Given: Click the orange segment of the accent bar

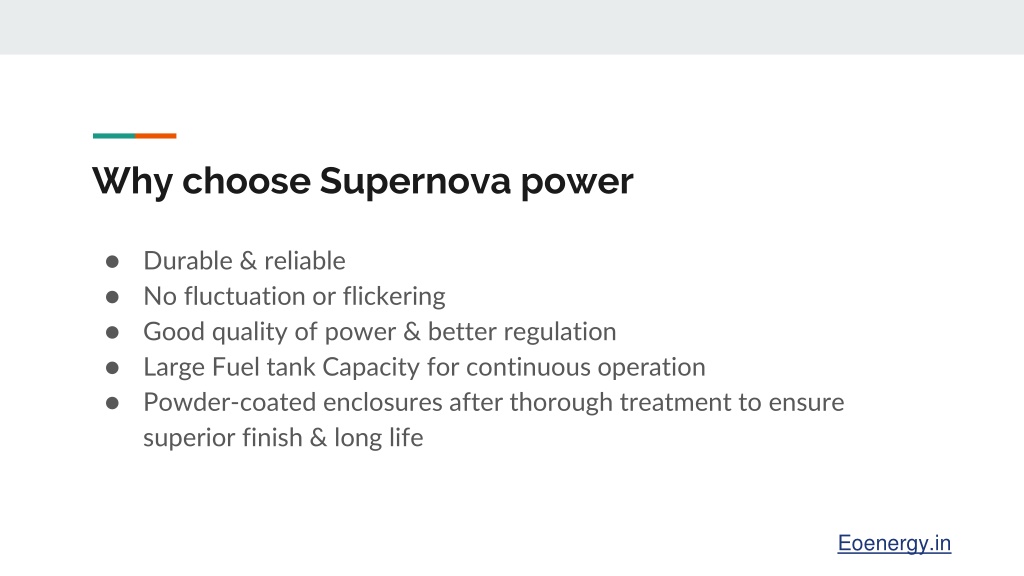Looking at the screenshot, I should (x=155, y=136).
